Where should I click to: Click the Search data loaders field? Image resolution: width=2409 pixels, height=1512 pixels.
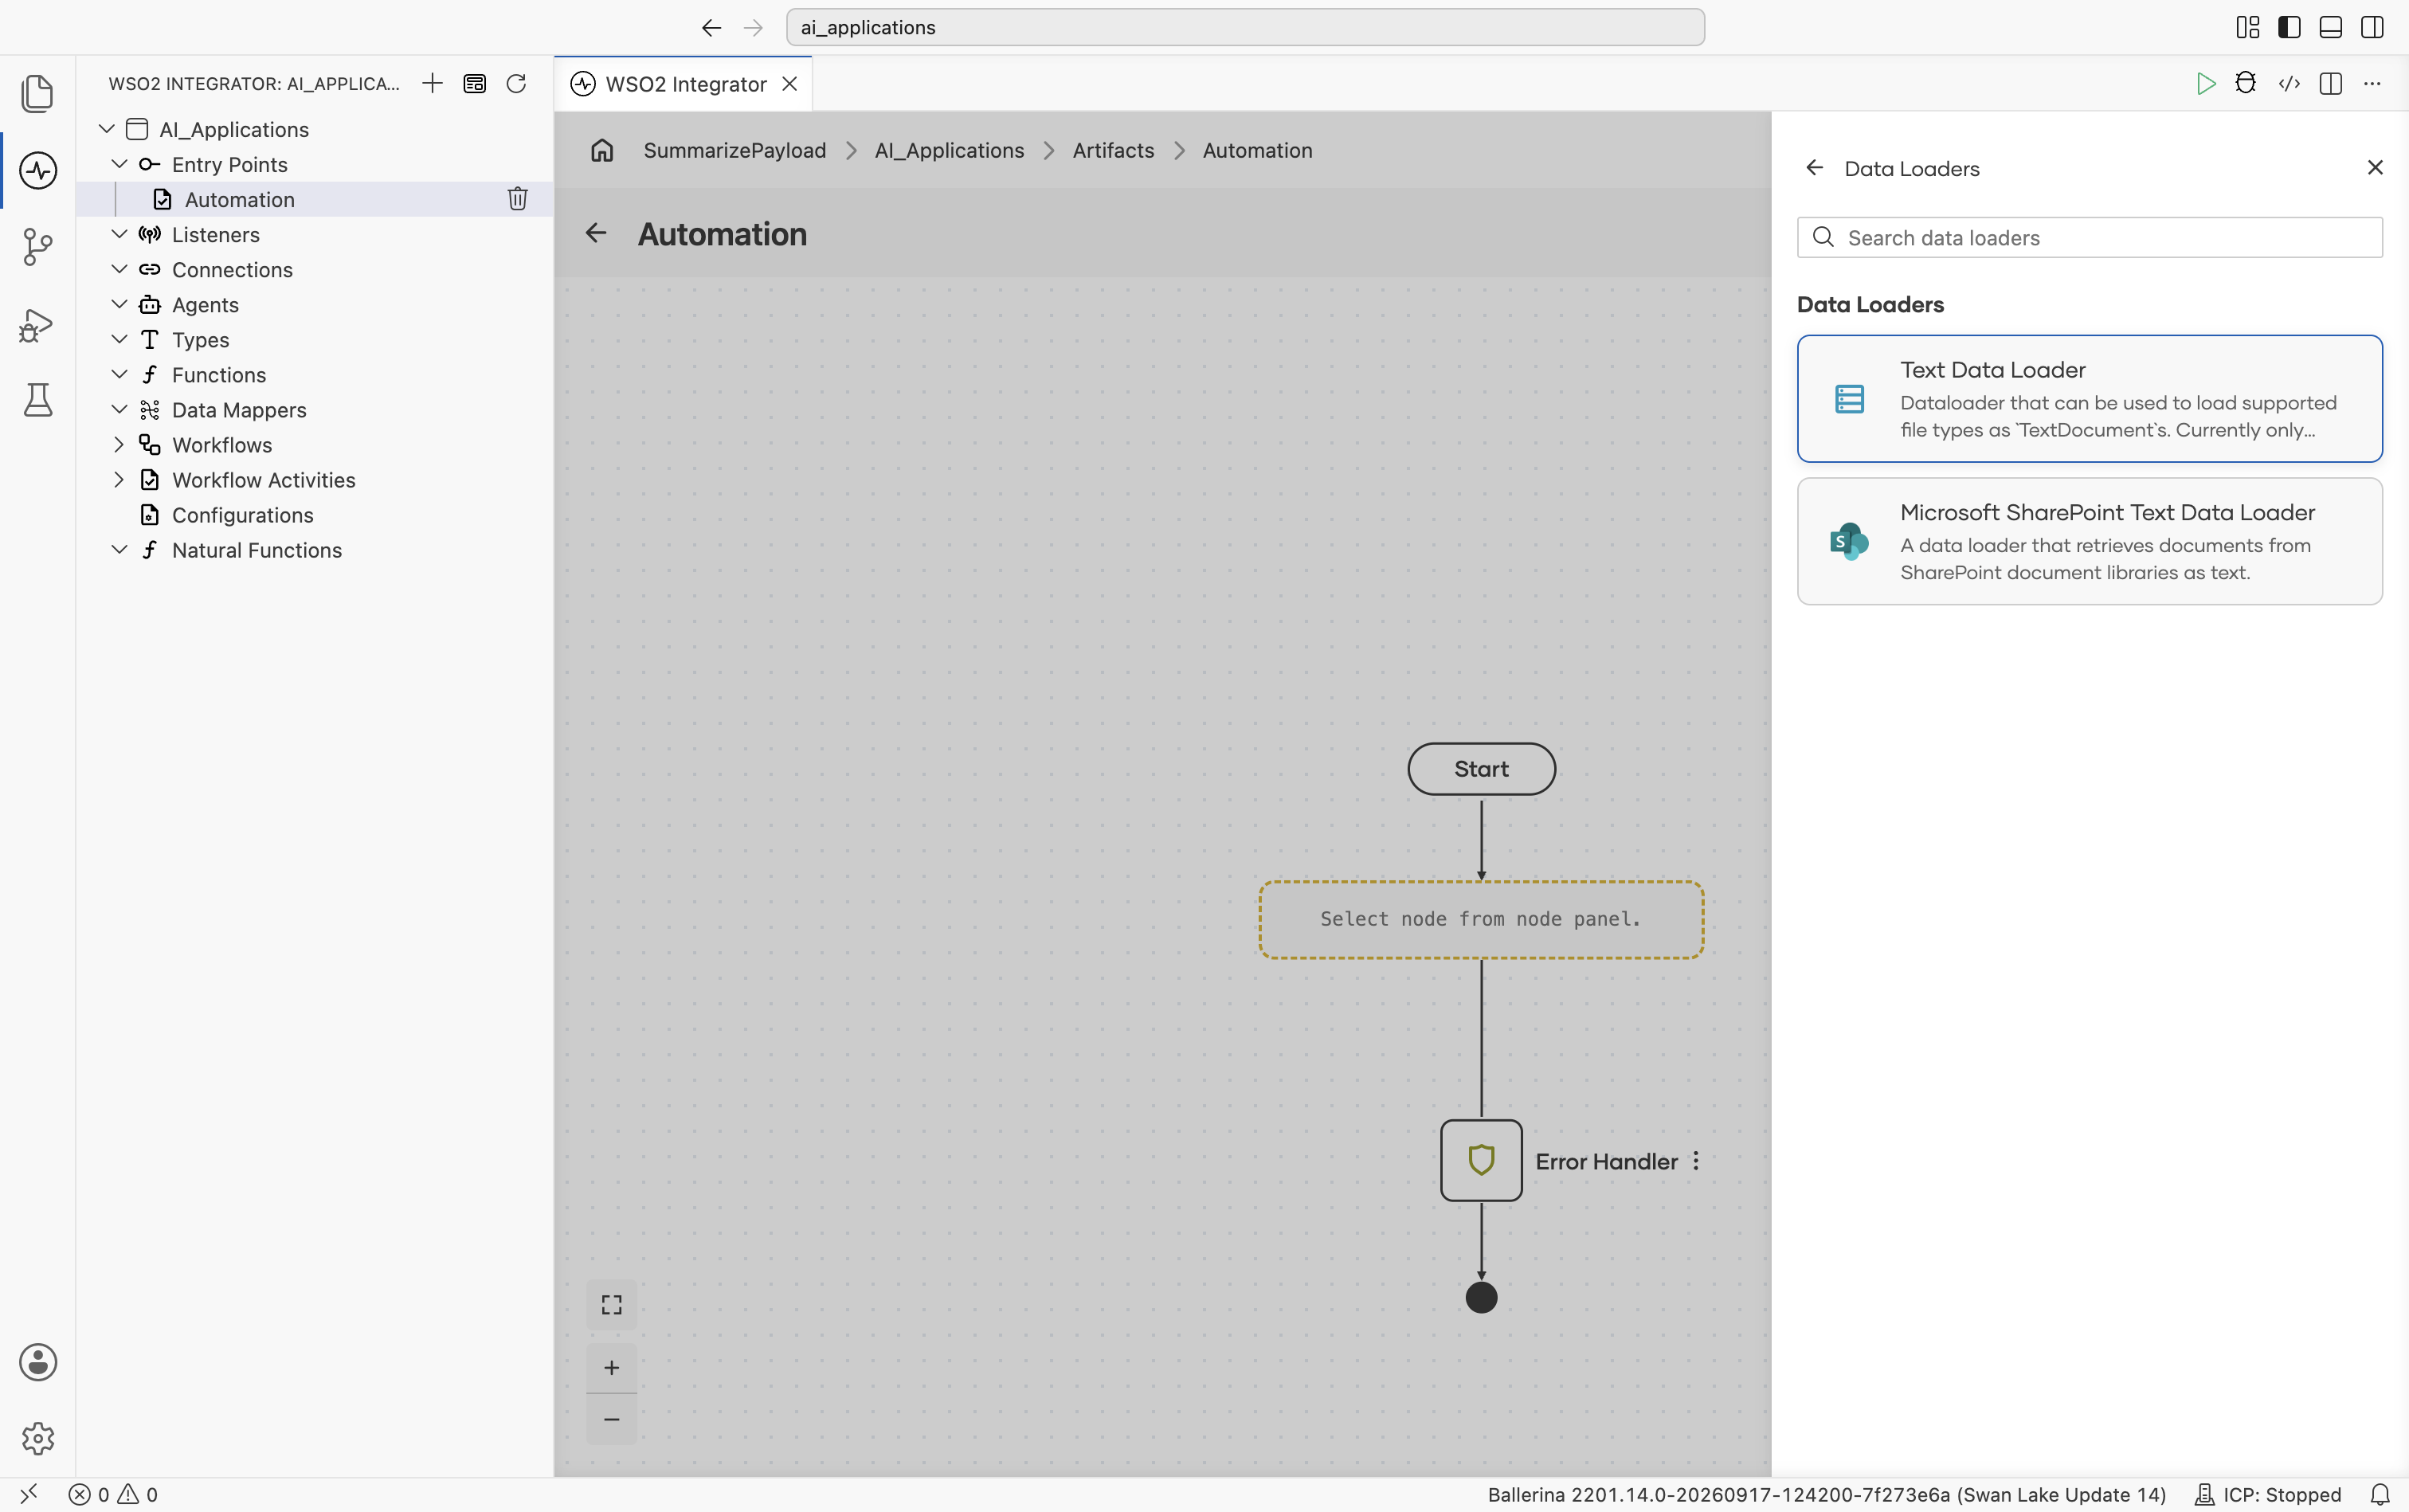pyautogui.click(x=2090, y=237)
